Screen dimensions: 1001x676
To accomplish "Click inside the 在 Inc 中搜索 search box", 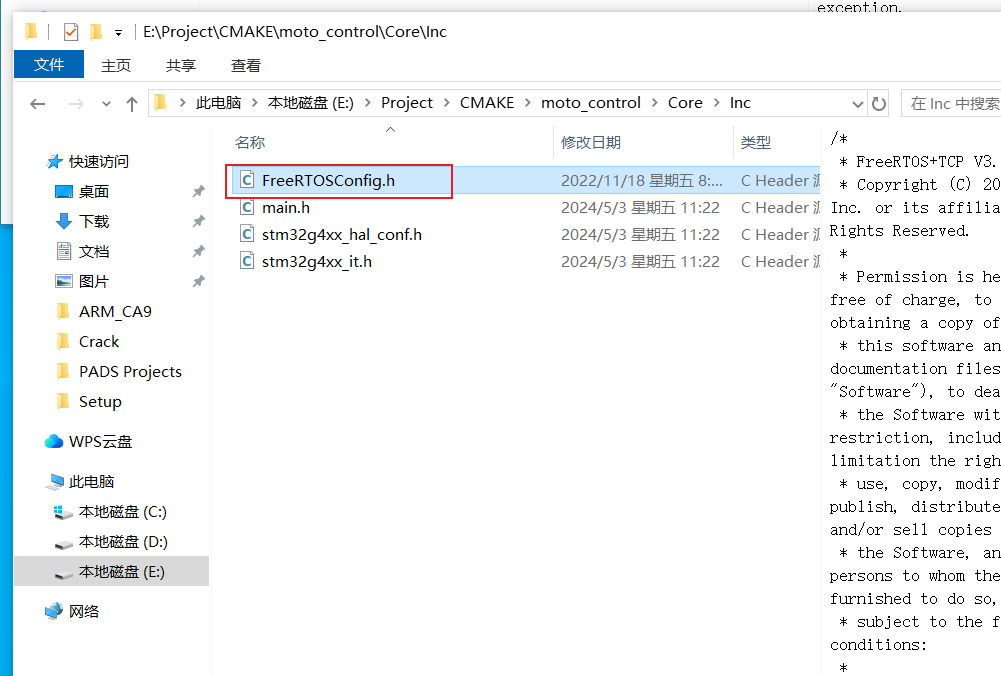I will 950,102.
